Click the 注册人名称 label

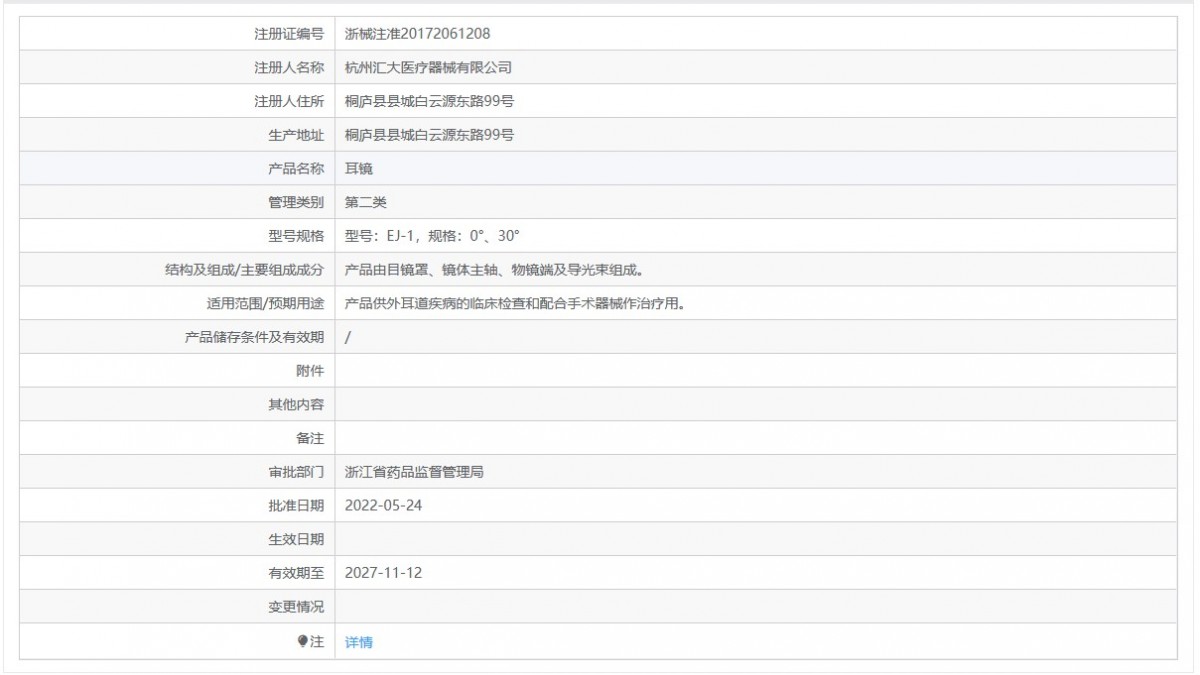click(289, 68)
